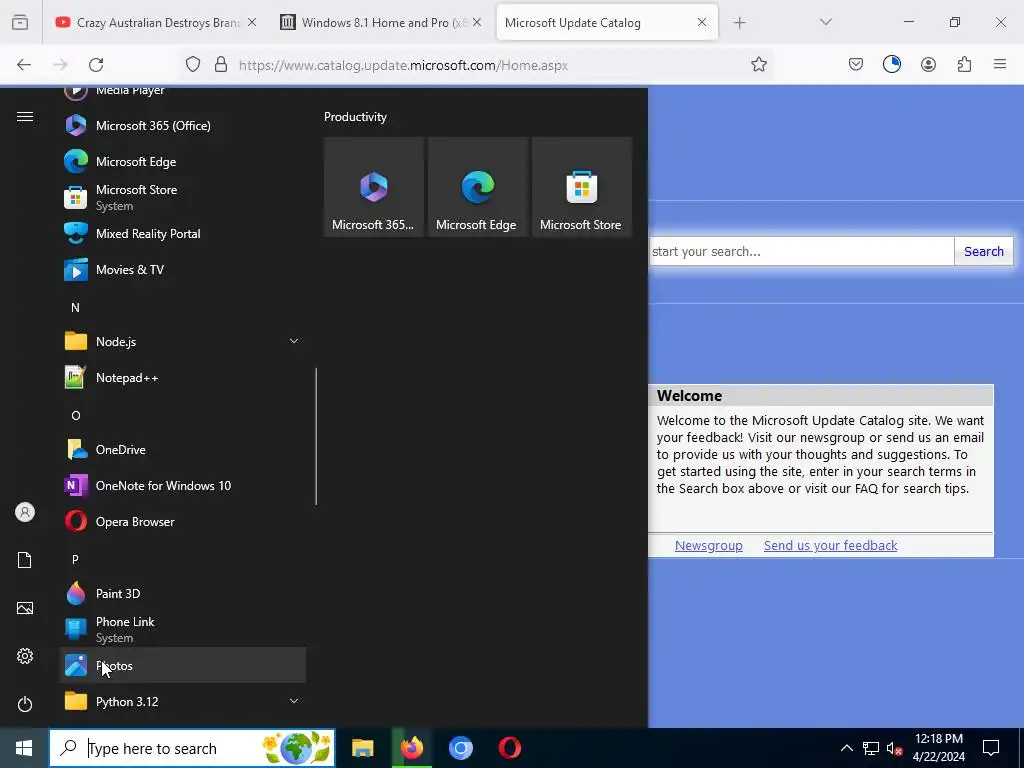1024x768 pixels.
Task: Open Phone Link app
Action: pos(183,629)
